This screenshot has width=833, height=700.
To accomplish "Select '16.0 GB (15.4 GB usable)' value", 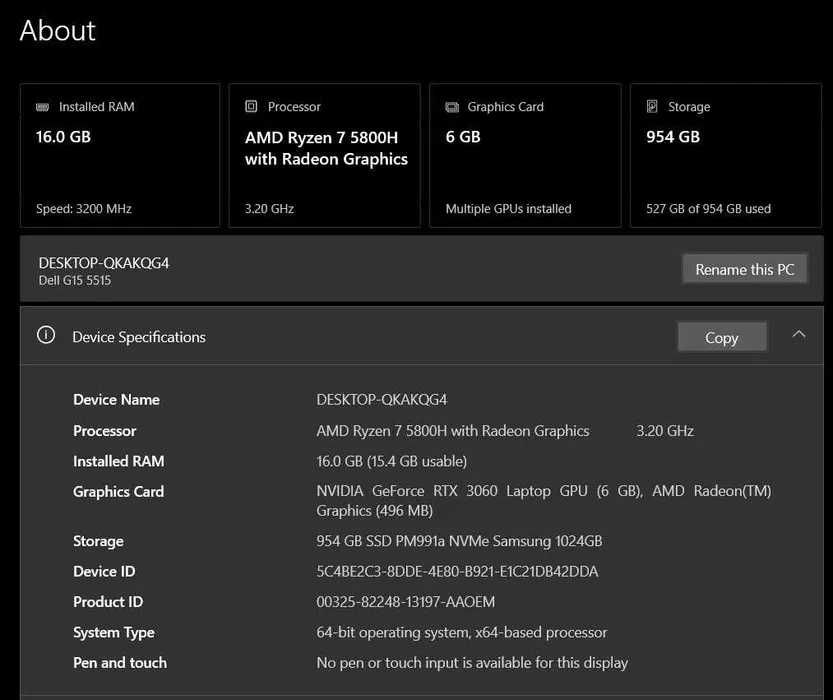I will coord(392,461).
